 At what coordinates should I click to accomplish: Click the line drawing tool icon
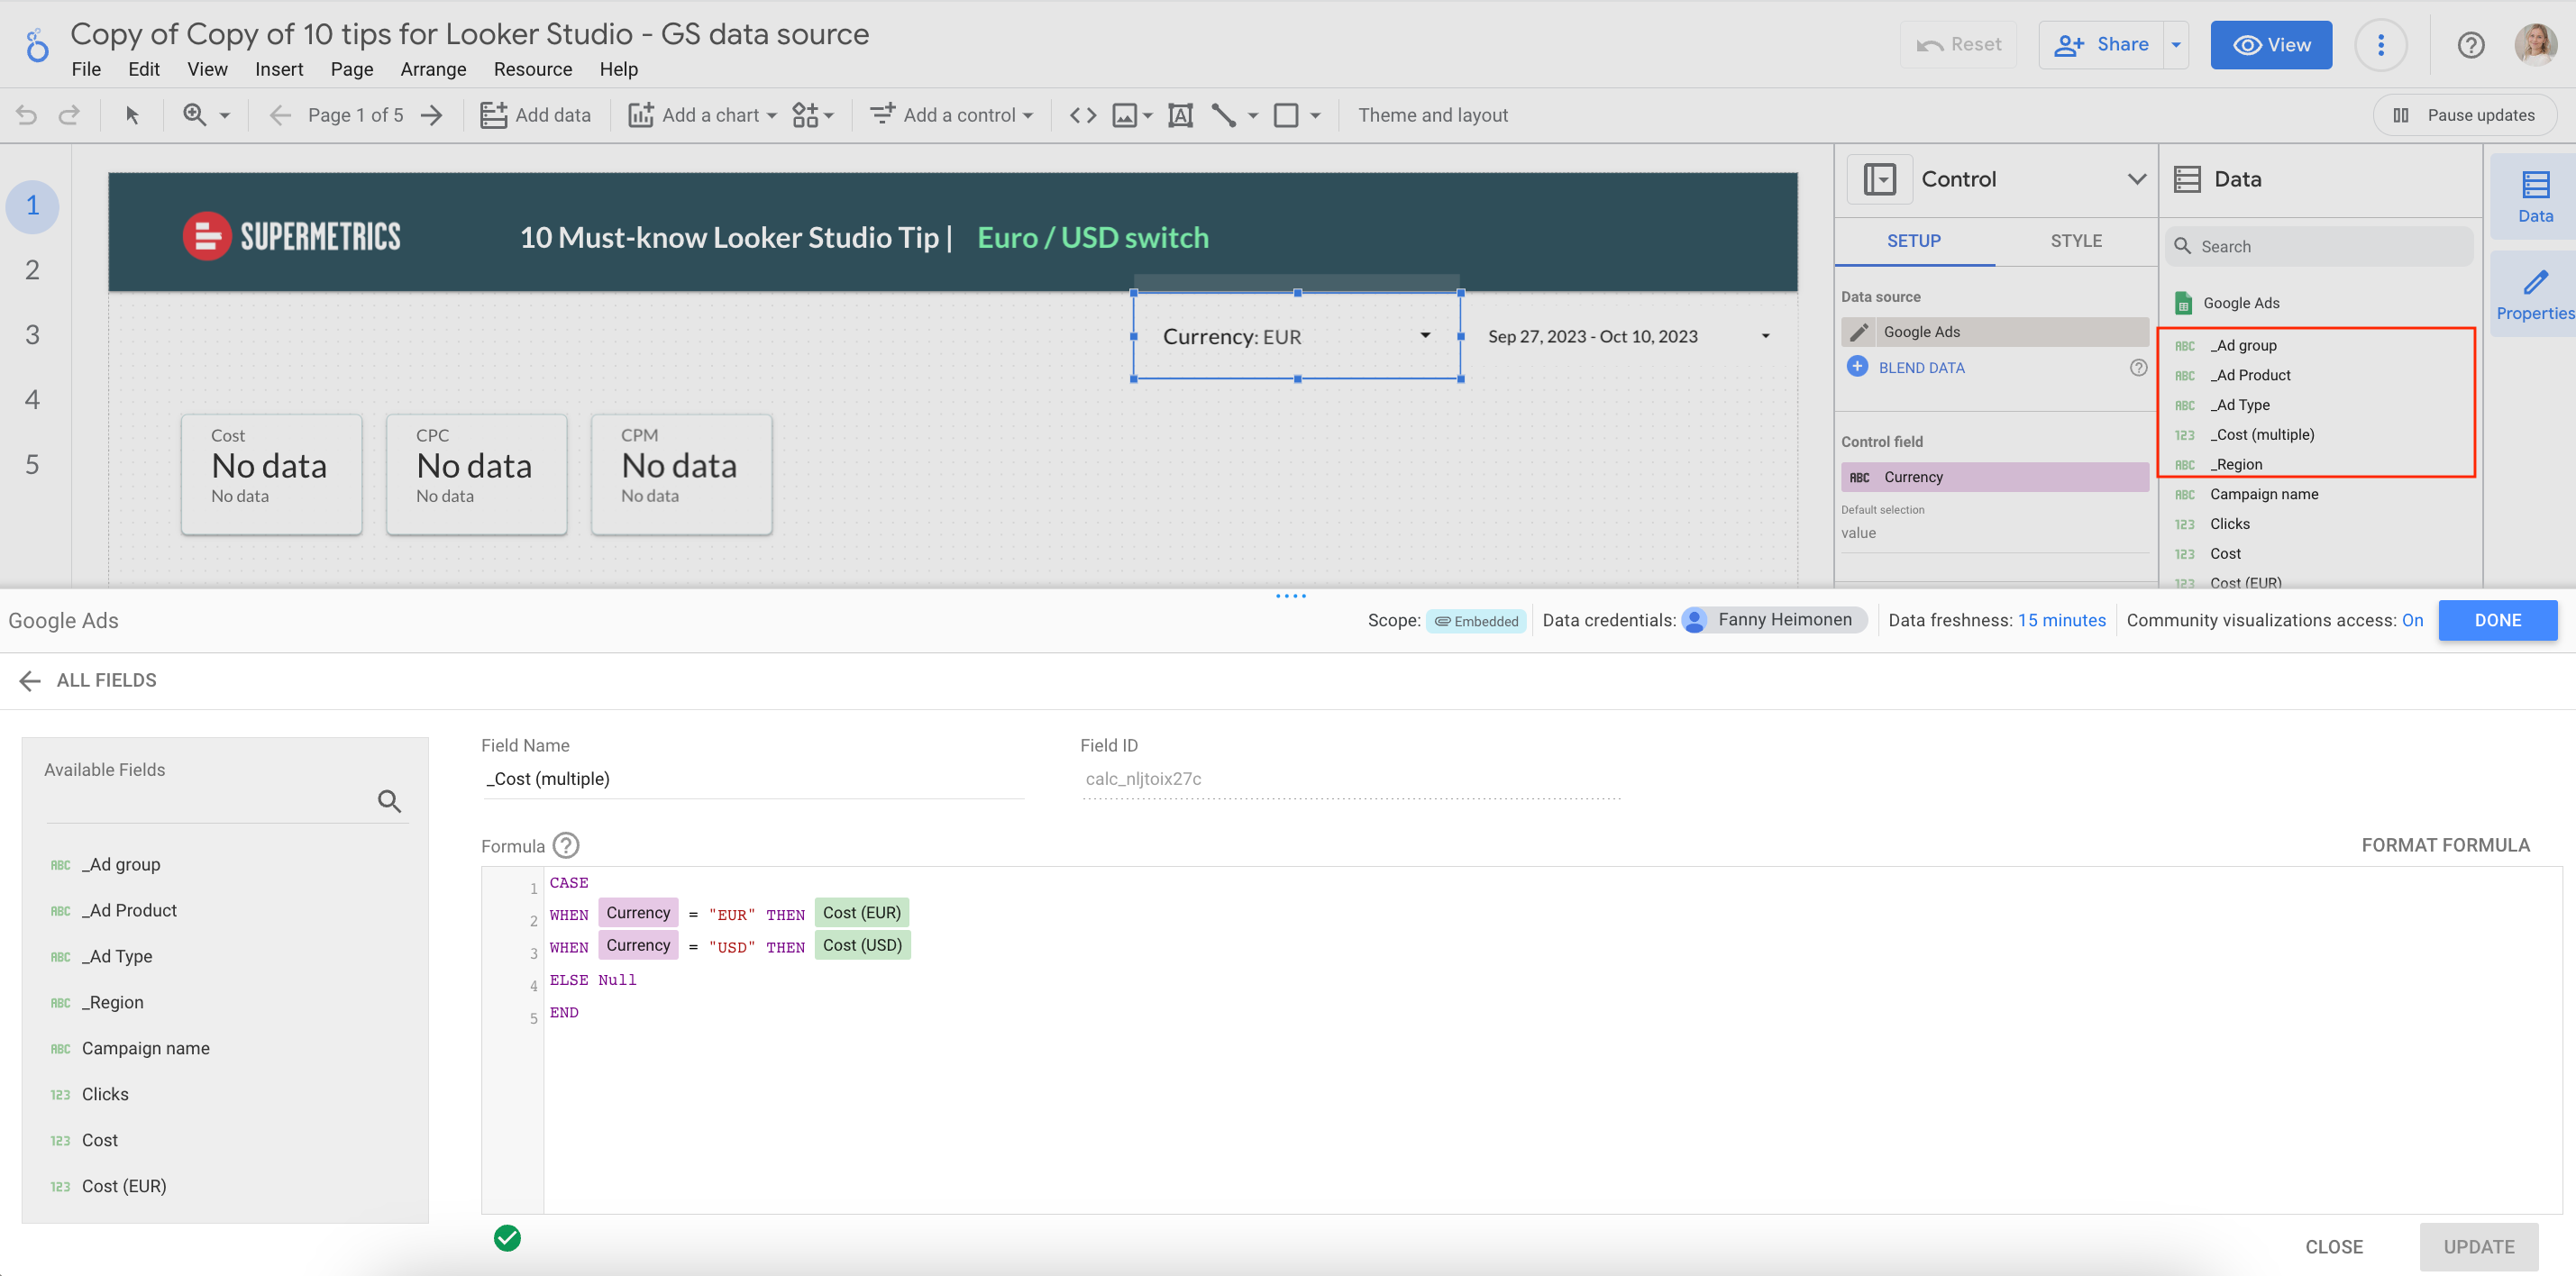(1223, 115)
